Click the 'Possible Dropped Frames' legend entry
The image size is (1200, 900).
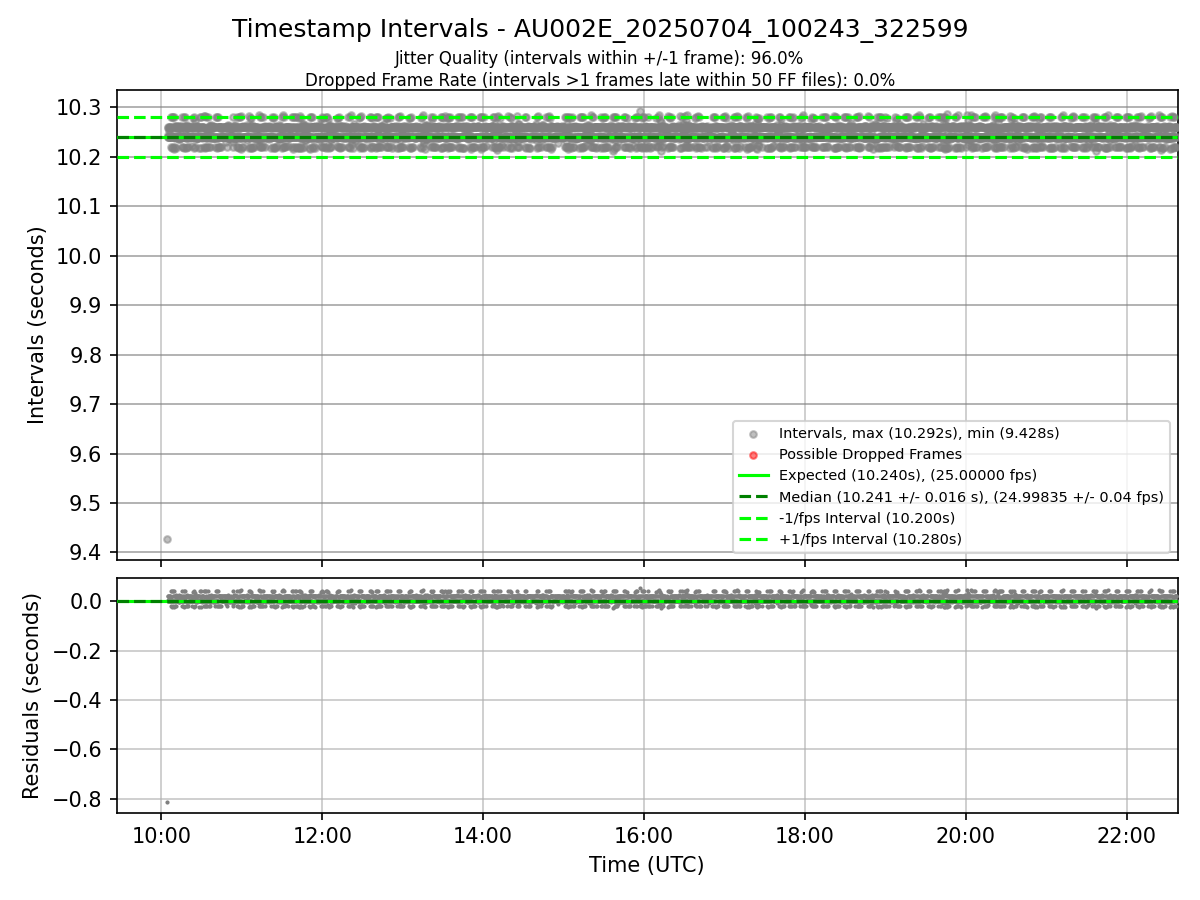[870, 454]
